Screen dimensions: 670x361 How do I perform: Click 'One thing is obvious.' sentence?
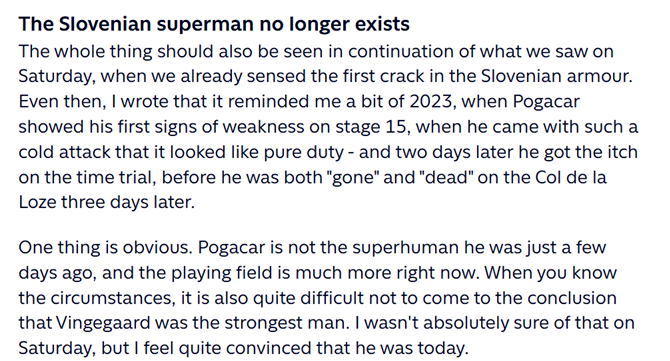106,247
